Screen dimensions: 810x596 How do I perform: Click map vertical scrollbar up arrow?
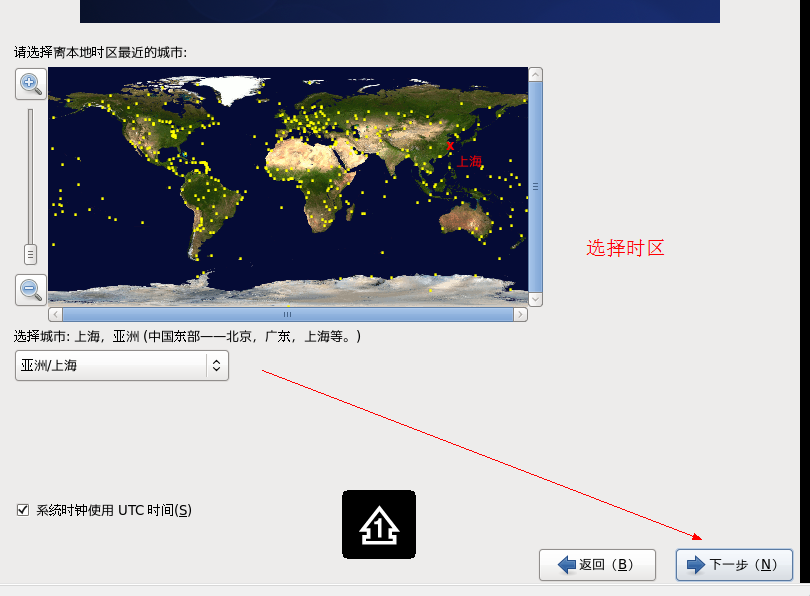coord(536,75)
